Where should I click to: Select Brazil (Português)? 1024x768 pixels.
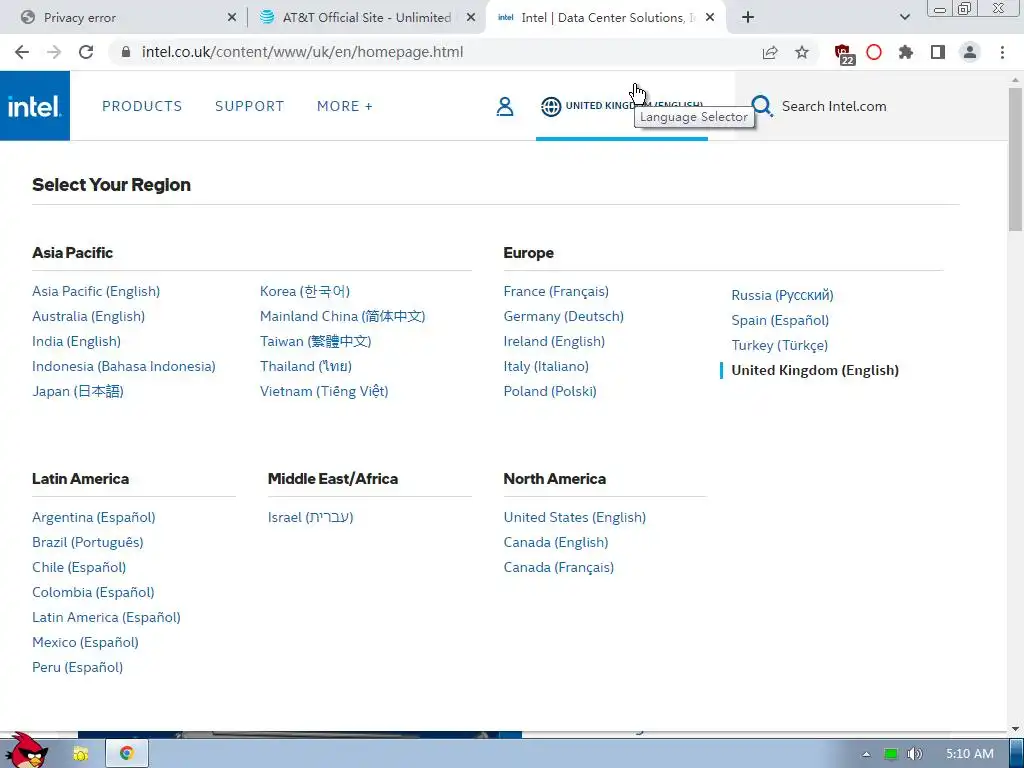click(x=88, y=542)
